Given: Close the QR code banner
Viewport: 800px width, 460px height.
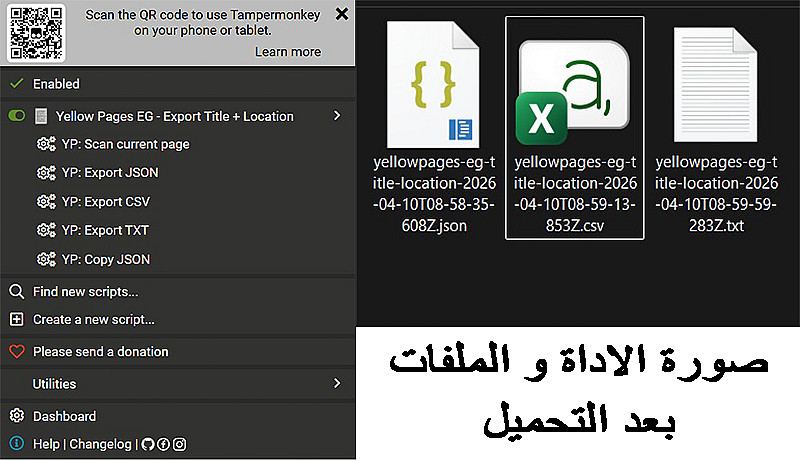Looking at the screenshot, I should pyautogui.click(x=342, y=14).
